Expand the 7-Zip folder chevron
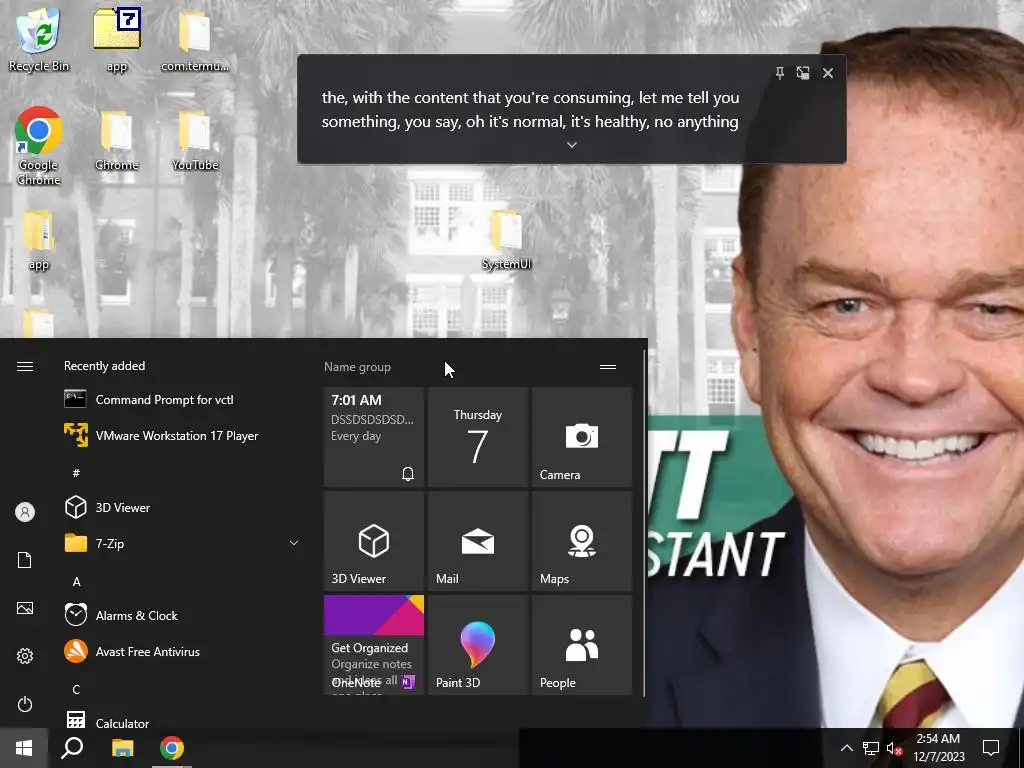 tap(294, 543)
